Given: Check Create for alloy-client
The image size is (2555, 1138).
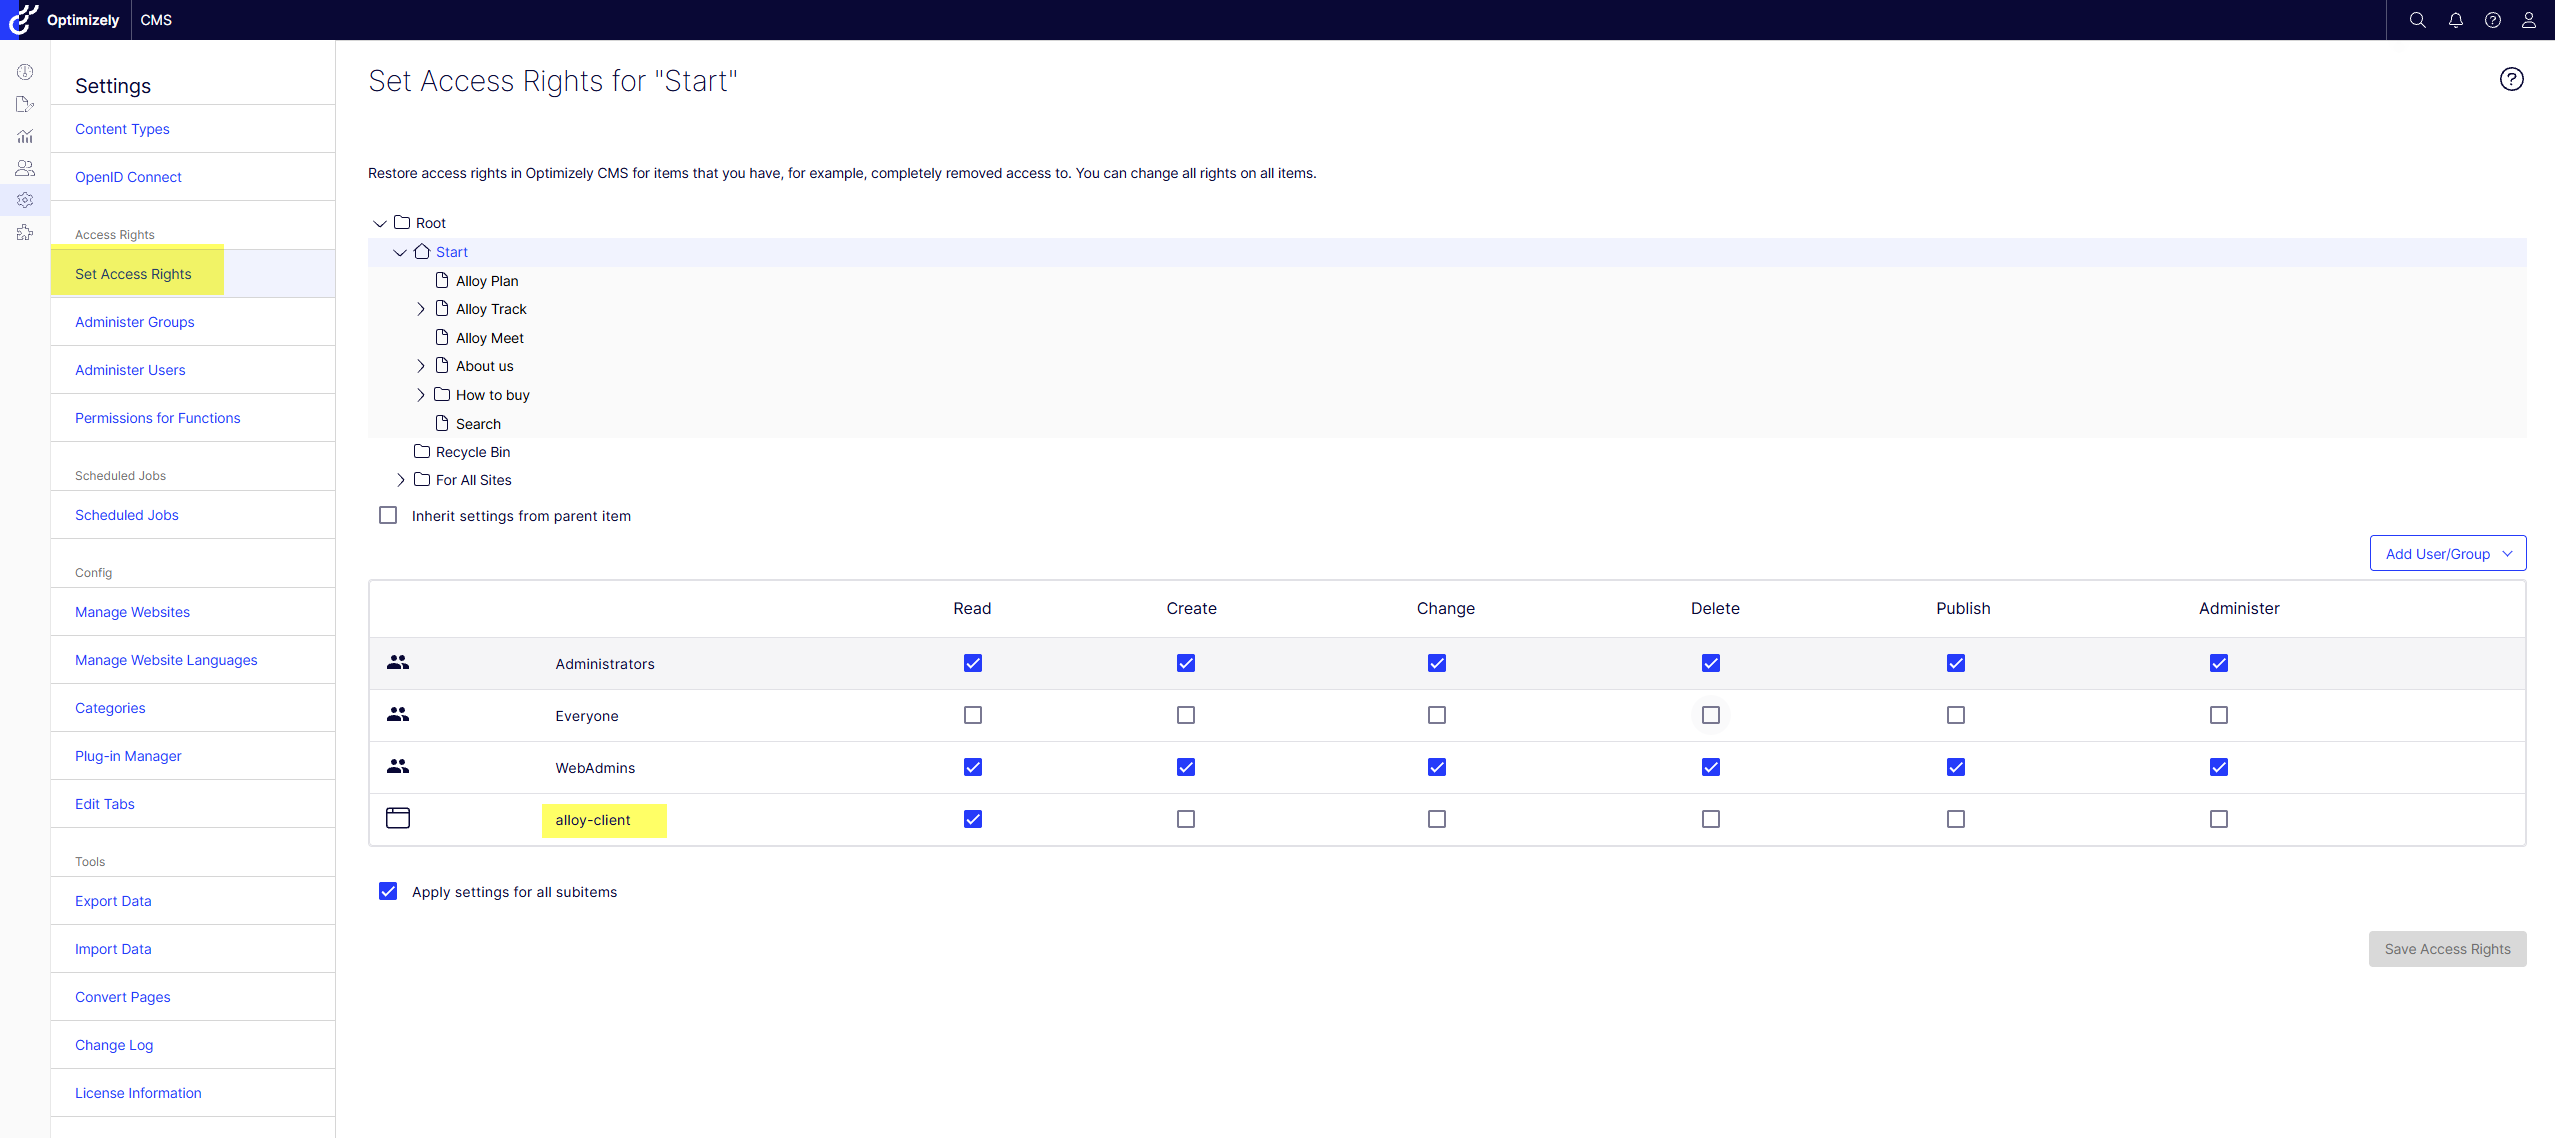Looking at the screenshot, I should 1186,819.
